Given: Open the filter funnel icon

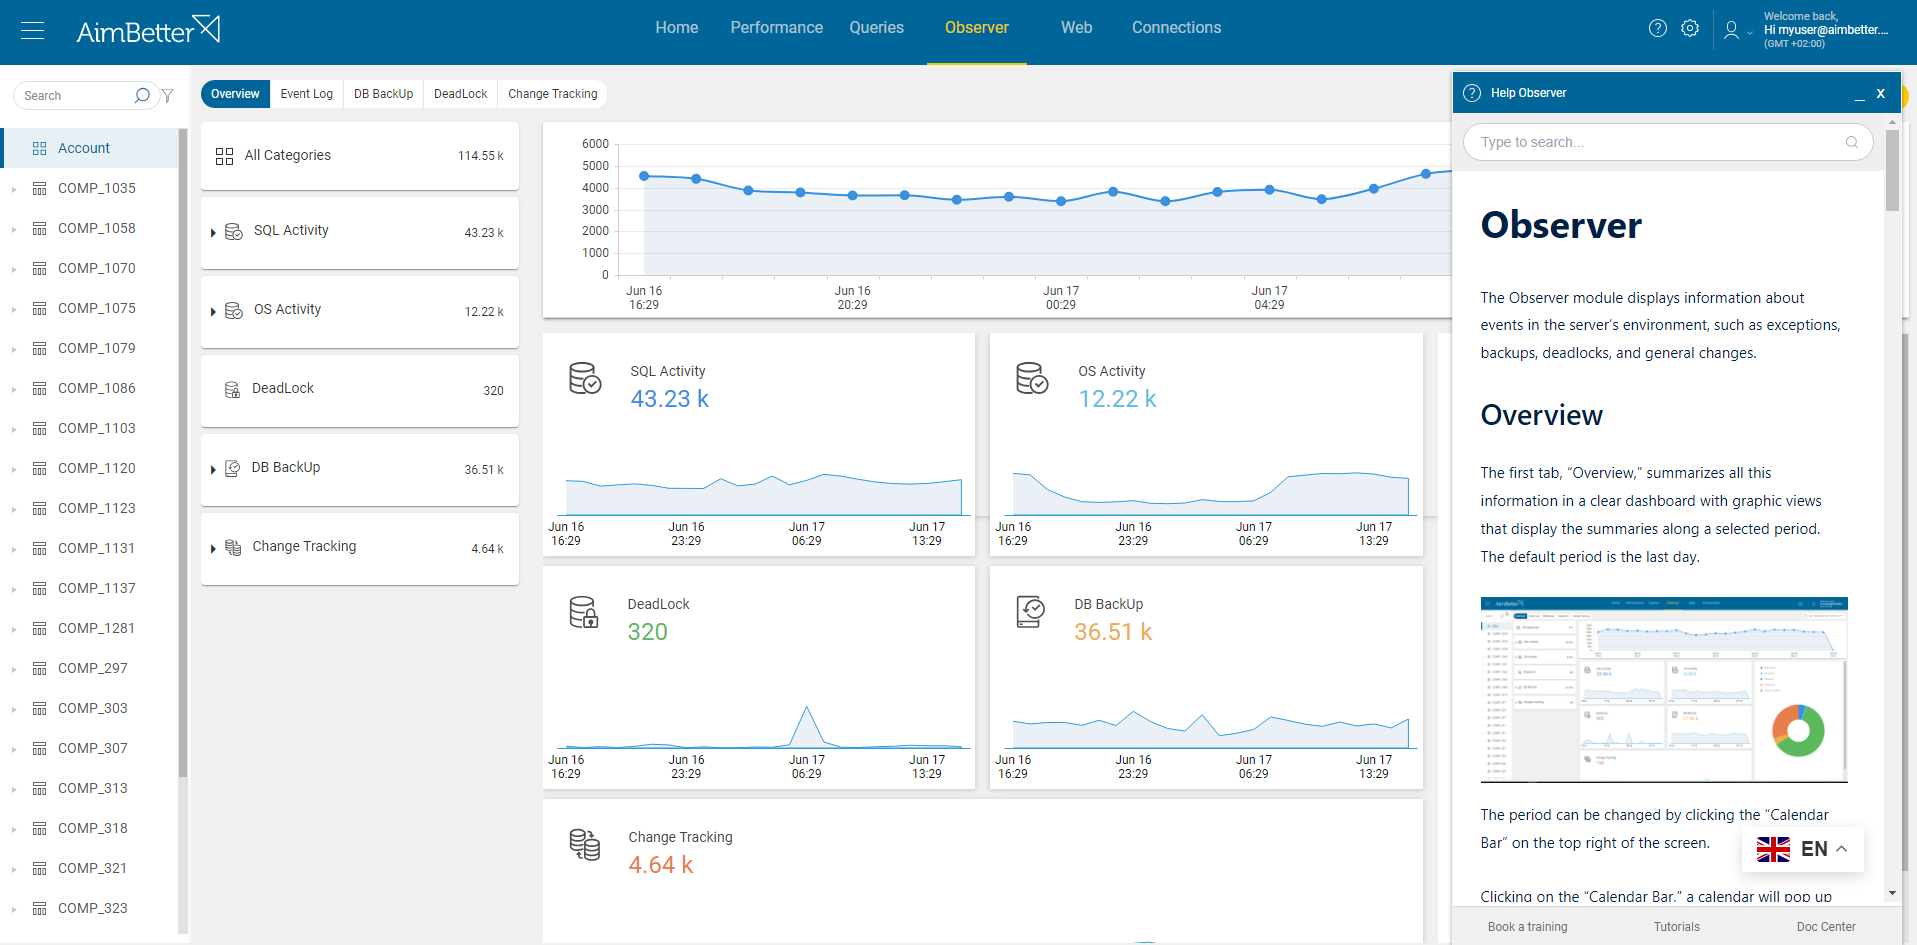Looking at the screenshot, I should pyautogui.click(x=168, y=96).
